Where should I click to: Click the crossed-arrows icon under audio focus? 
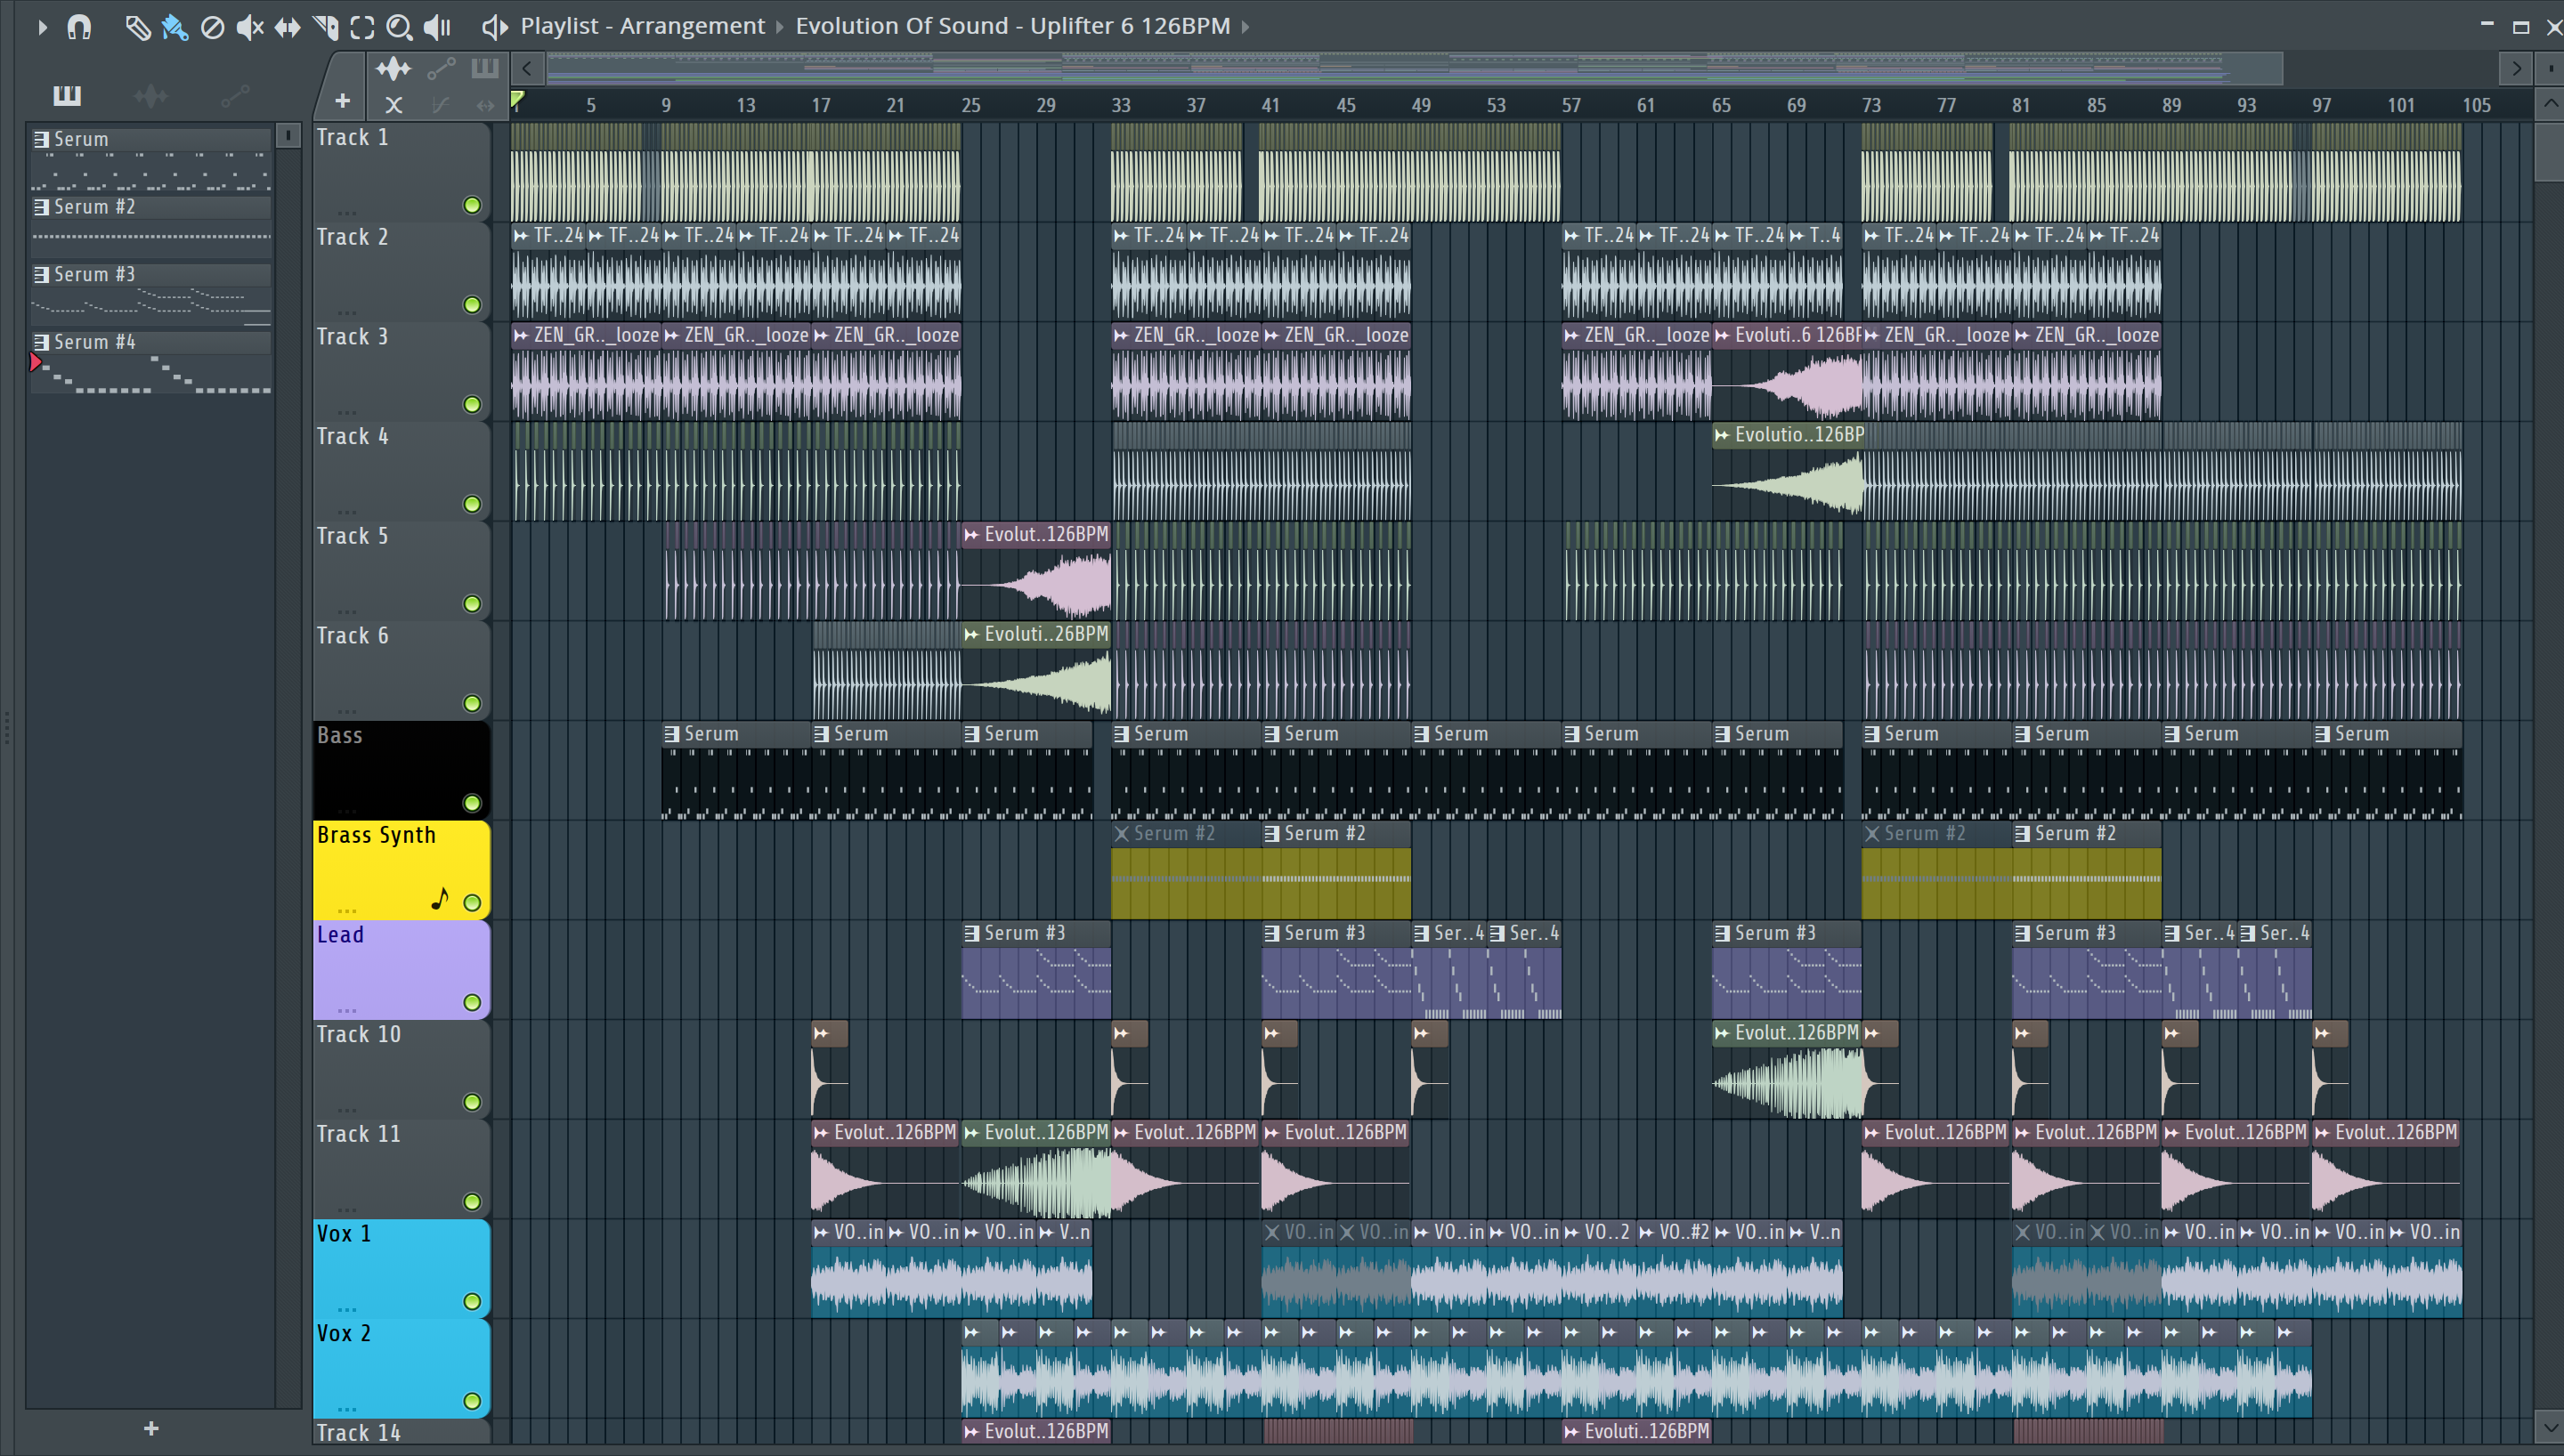(x=394, y=105)
